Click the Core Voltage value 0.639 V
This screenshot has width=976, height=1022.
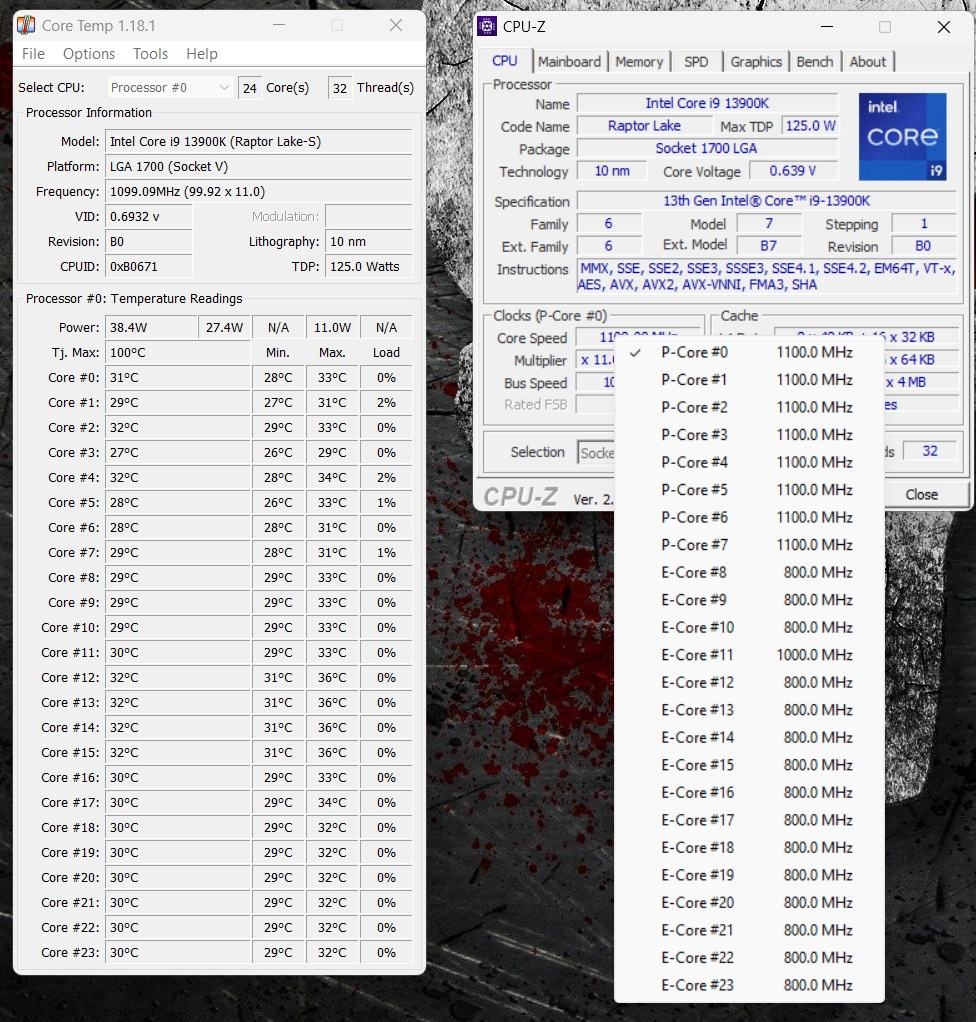click(x=793, y=171)
